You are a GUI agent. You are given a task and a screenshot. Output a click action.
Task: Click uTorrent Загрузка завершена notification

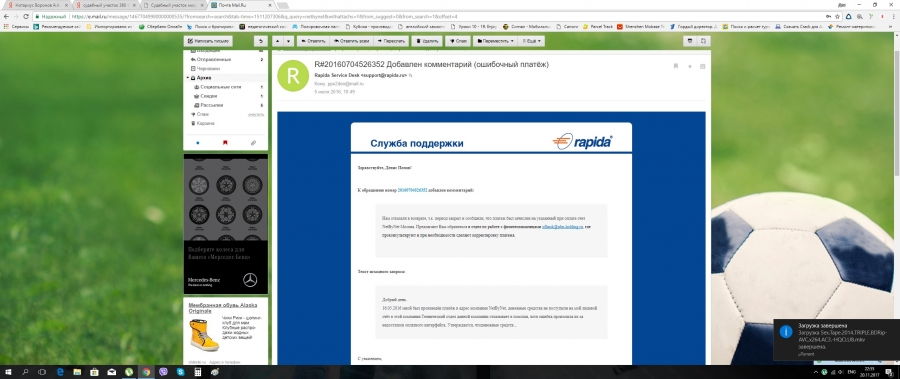(x=836, y=341)
